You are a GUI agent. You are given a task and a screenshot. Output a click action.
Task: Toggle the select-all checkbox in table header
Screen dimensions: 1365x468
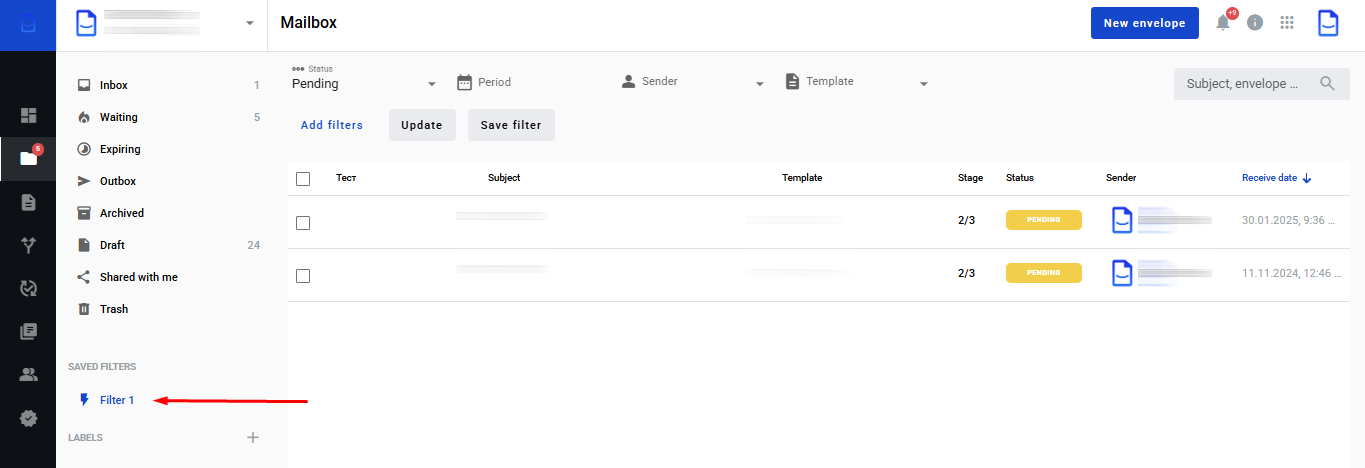pos(303,179)
